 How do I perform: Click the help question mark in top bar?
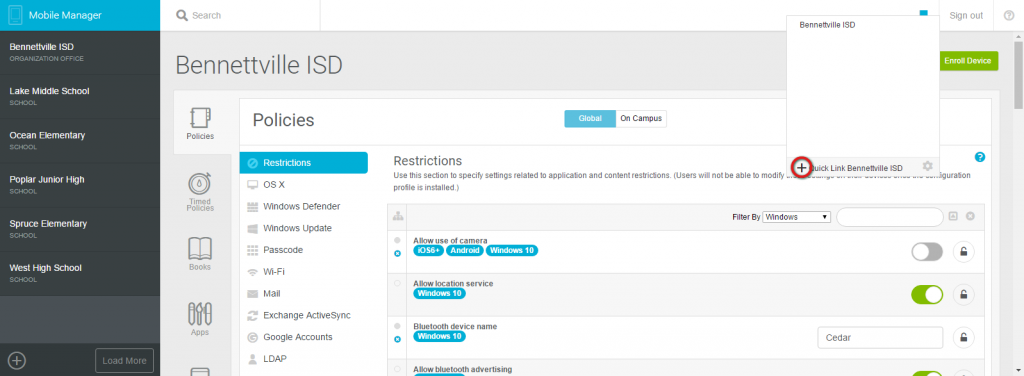pos(1008,15)
